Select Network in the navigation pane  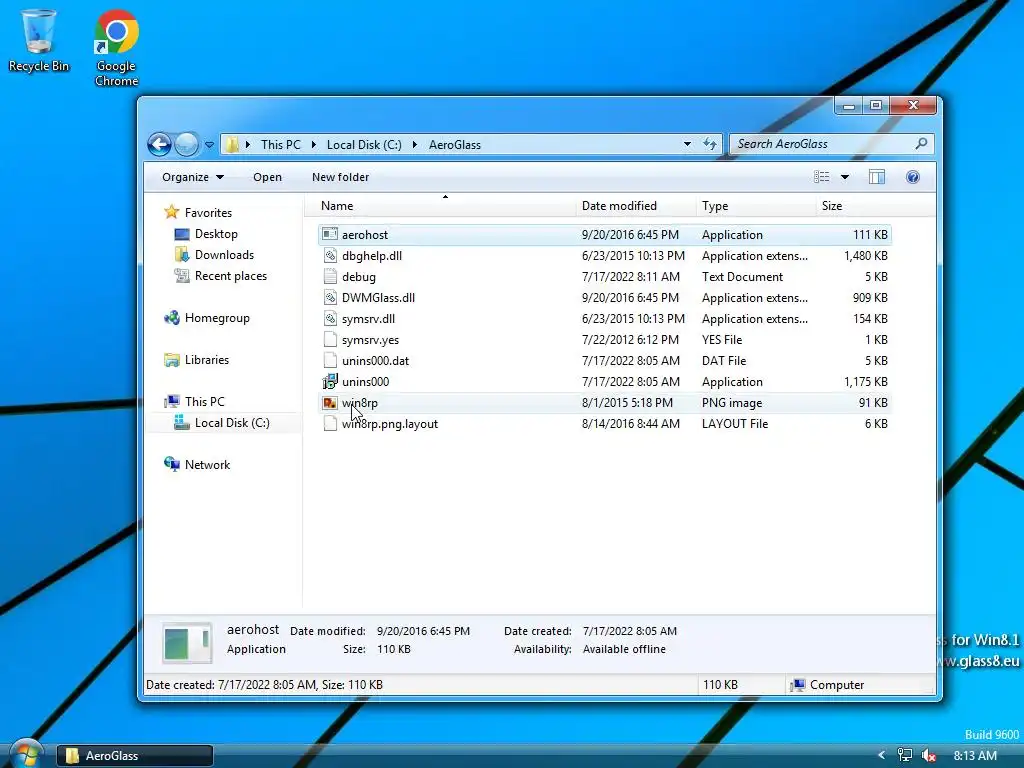[197, 464]
